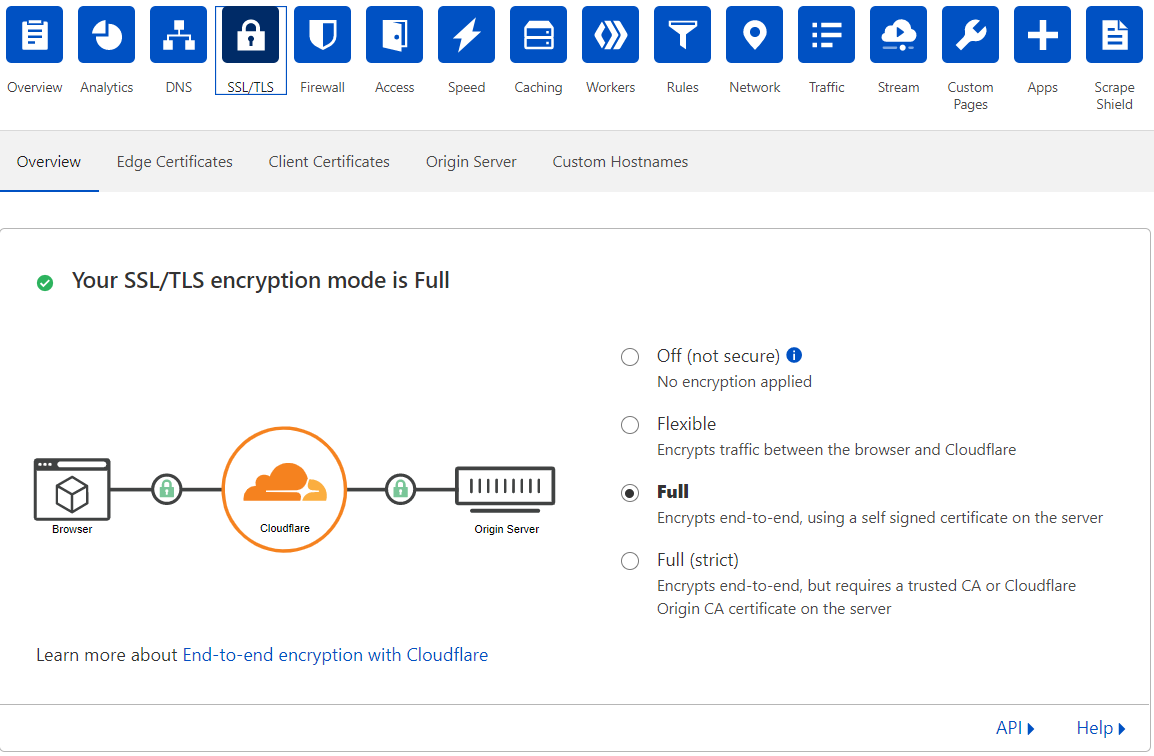Open the Speed lightning bolt icon
This screenshot has height=756, width=1154.
tap(467, 35)
